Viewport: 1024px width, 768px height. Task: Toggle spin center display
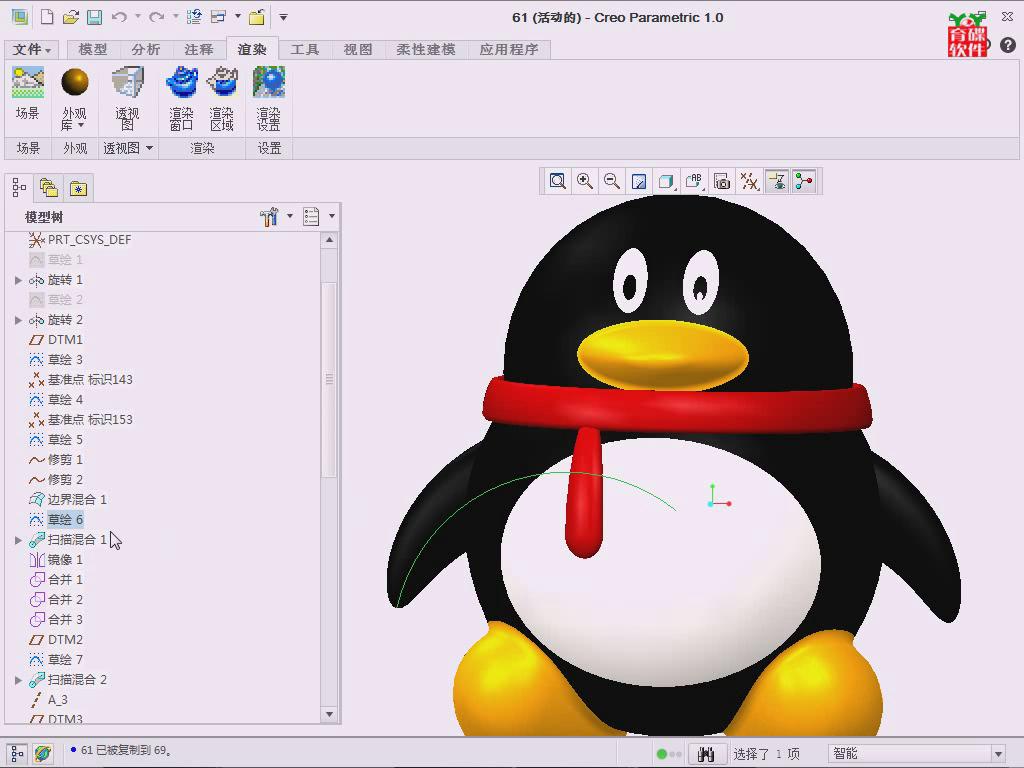(x=804, y=181)
